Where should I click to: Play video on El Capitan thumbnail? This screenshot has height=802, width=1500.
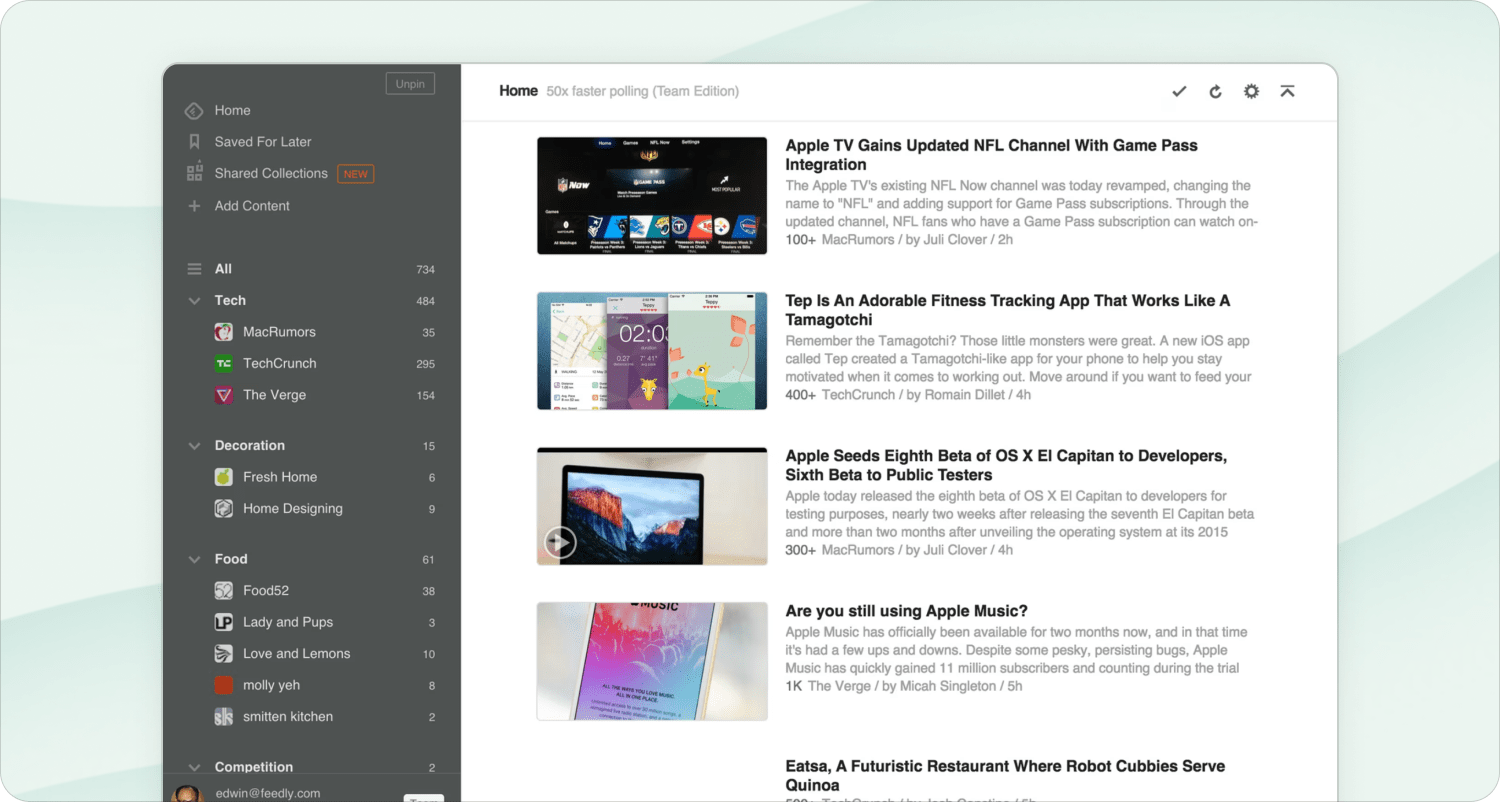[560, 542]
